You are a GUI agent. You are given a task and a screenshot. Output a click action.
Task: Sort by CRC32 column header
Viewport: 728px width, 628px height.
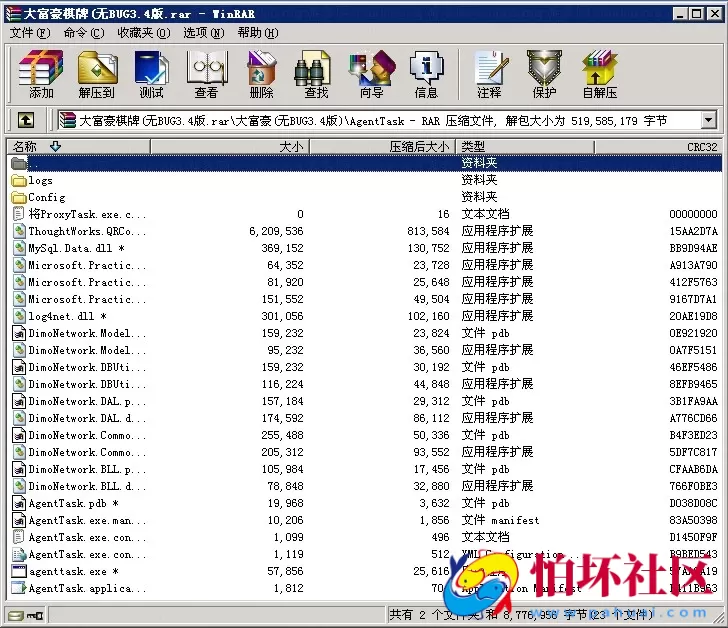(658, 147)
